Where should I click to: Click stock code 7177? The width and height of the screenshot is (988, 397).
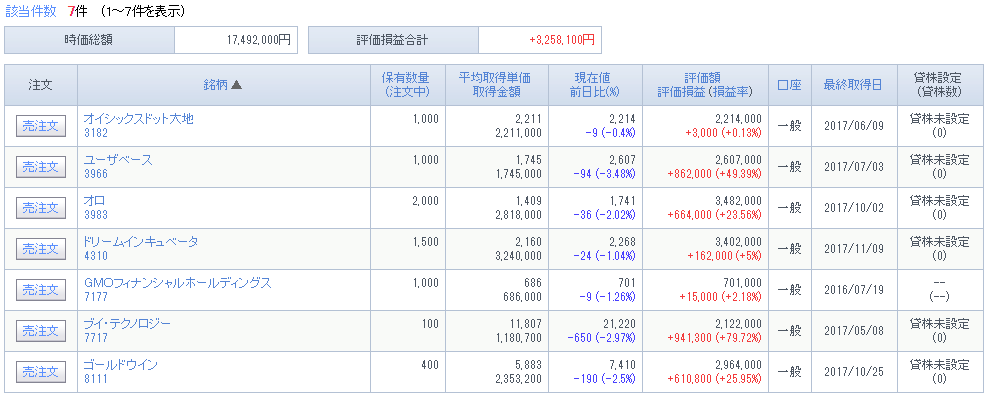(96, 297)
